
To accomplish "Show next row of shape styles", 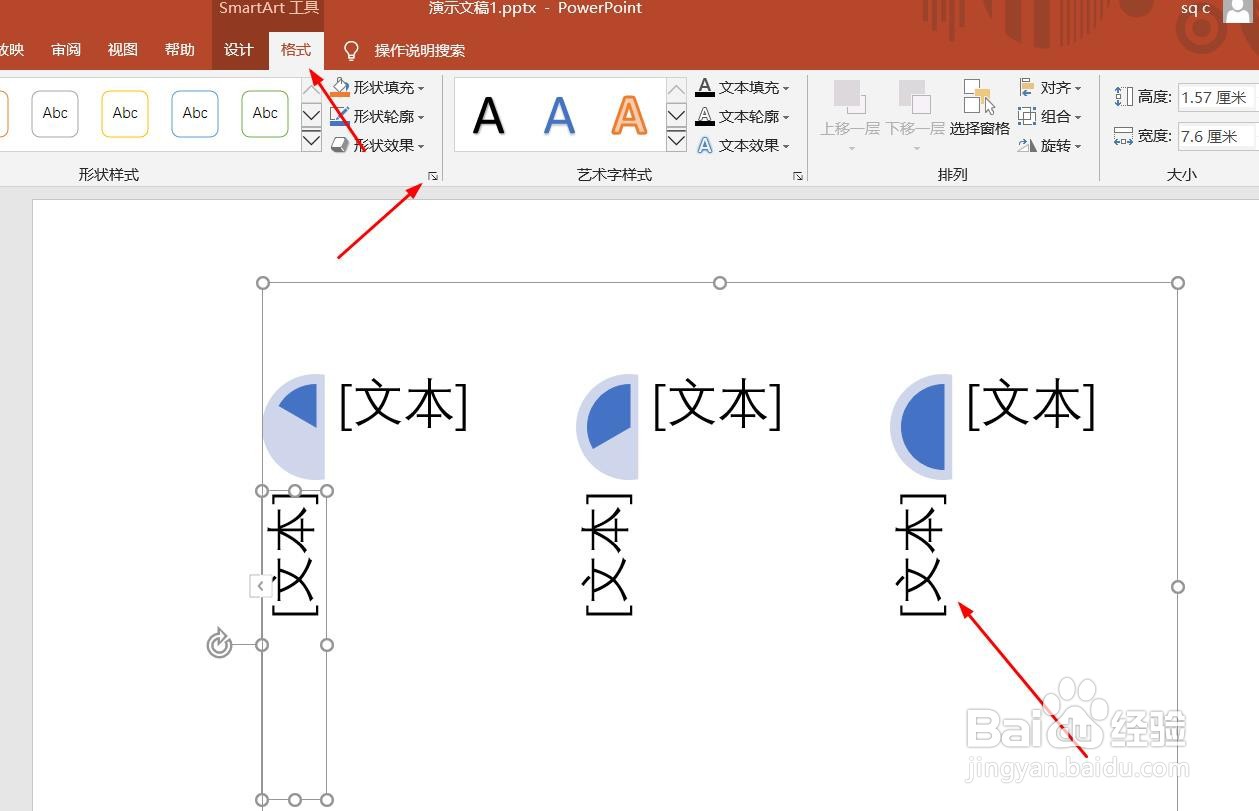I will pyautogui.click(x=311, y=115).
